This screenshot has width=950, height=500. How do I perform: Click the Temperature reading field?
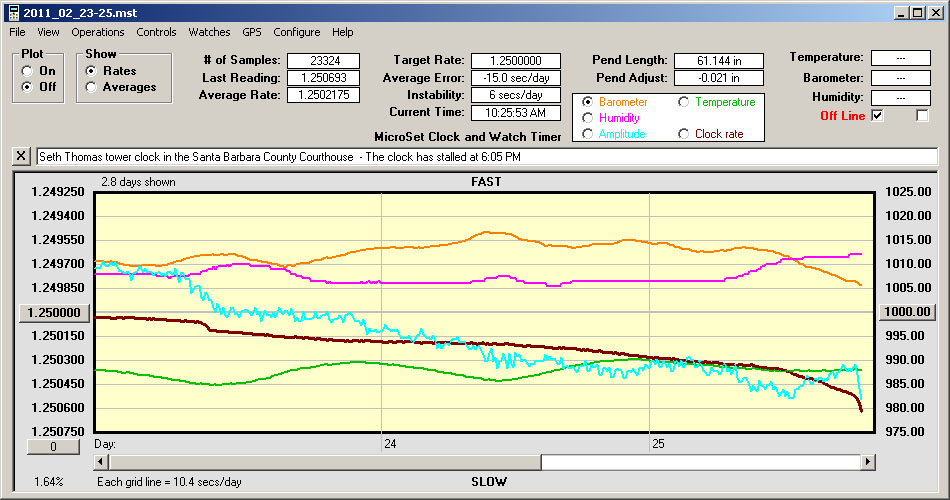pyautogui.click(x=901, y=58)
